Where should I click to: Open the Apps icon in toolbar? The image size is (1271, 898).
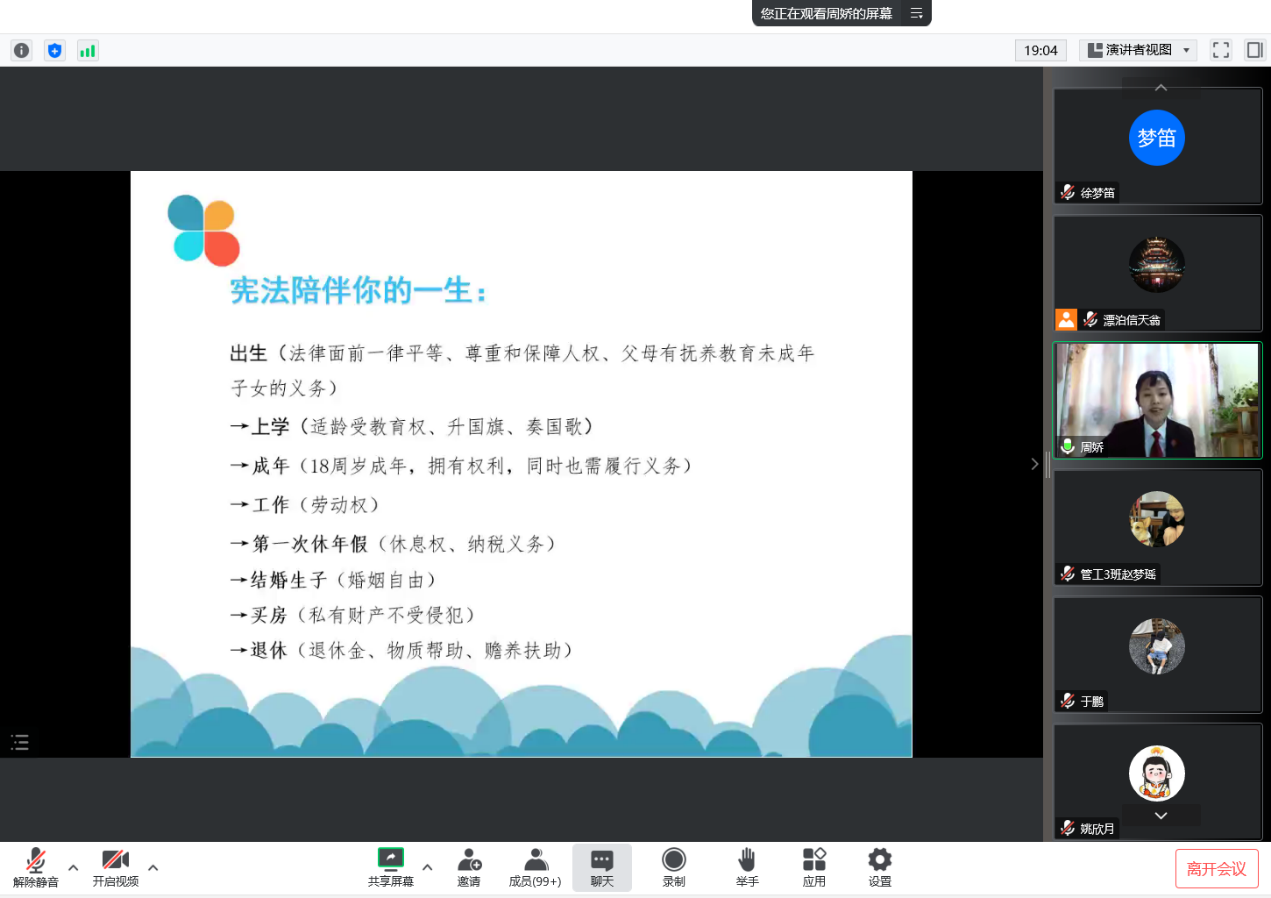coord(814,867)
